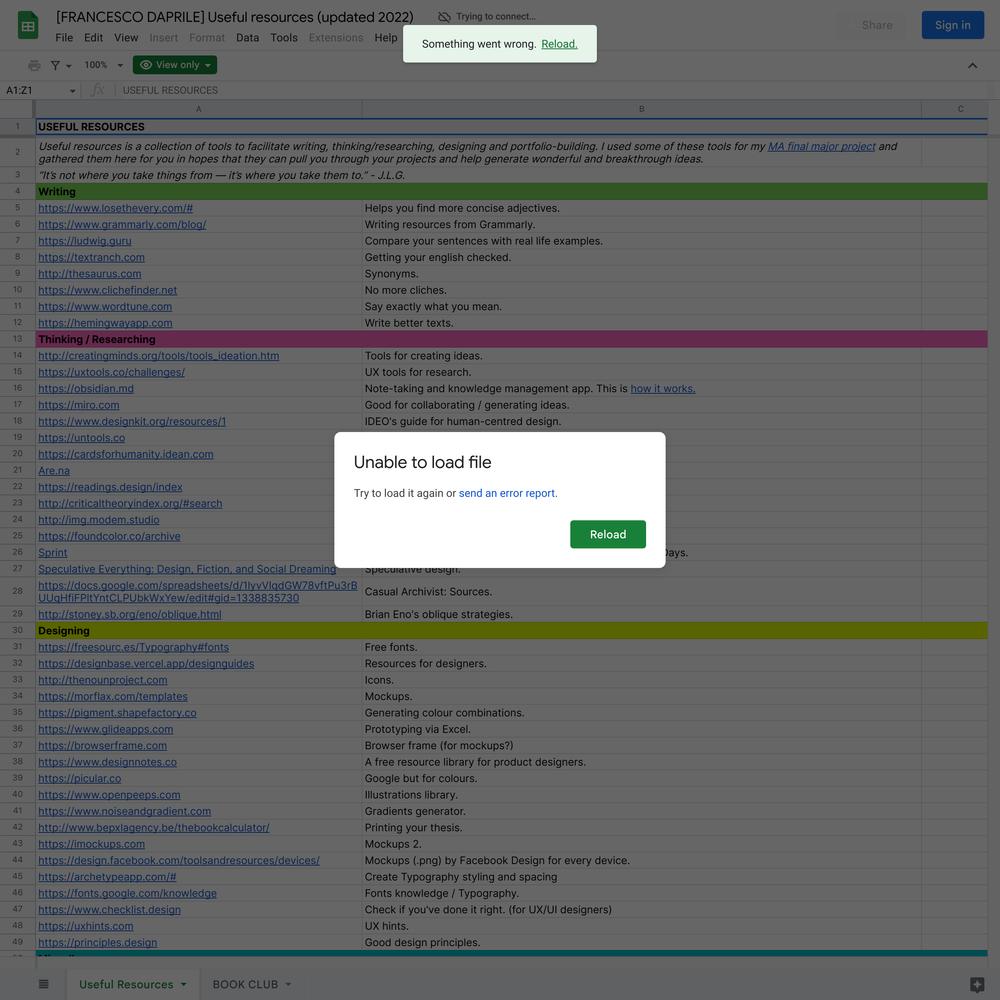
Task: Click the cell 'Brian Eno's oblique strategies.'
Action: [642, 614]
